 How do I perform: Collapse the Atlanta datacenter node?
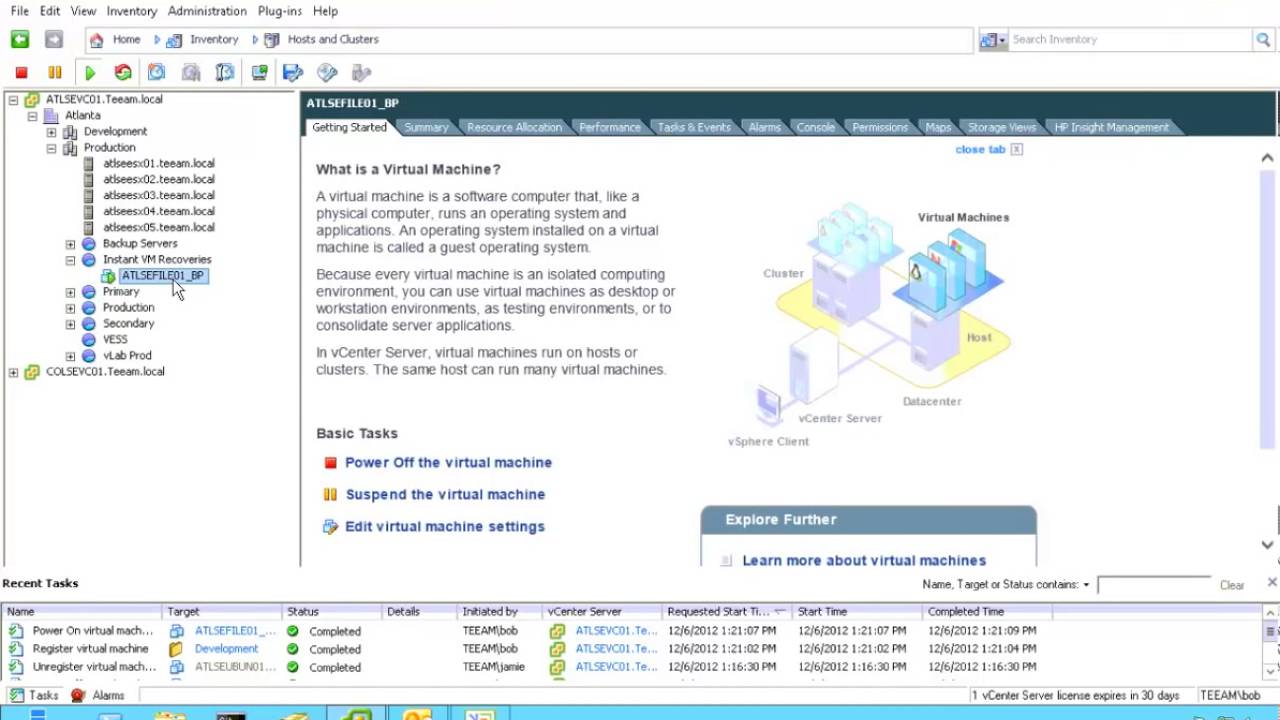coord(32,116)
